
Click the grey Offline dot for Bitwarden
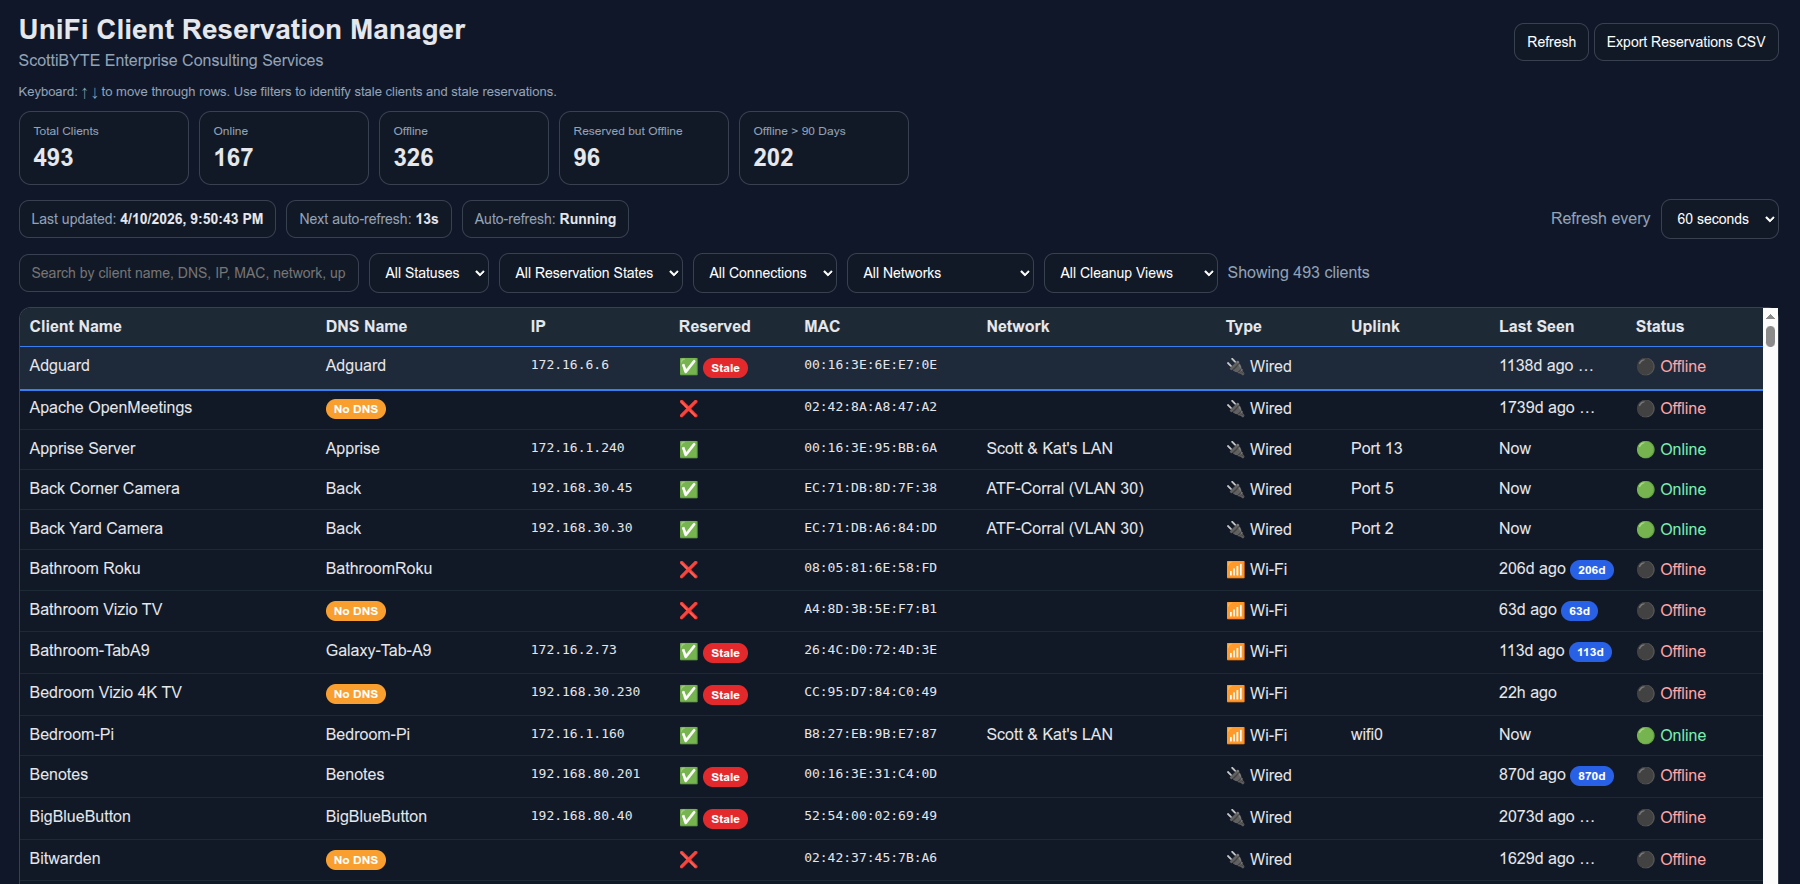click(x=1645, y=860)
